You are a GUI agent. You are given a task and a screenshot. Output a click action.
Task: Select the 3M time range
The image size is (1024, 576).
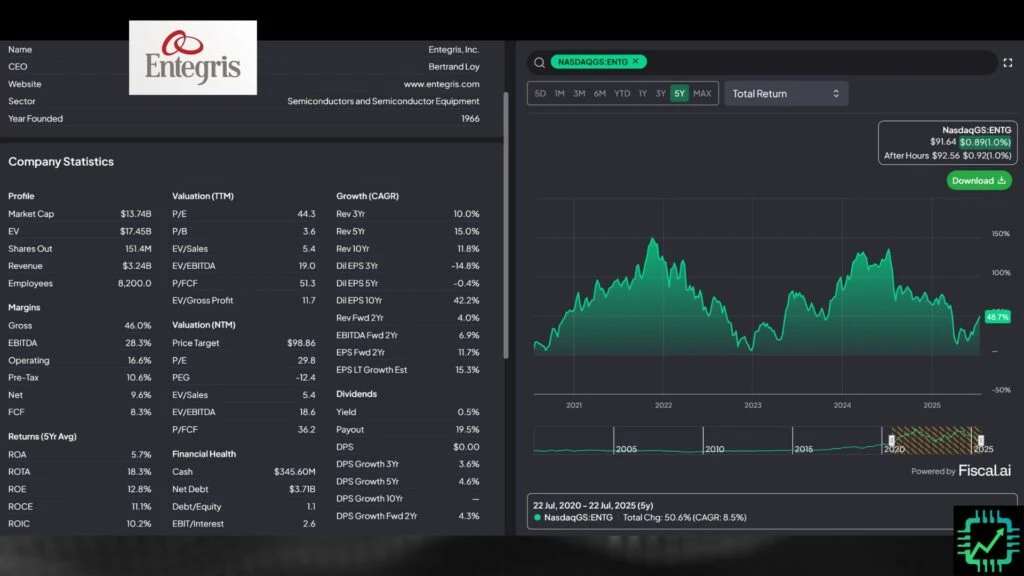click(579, 93)
